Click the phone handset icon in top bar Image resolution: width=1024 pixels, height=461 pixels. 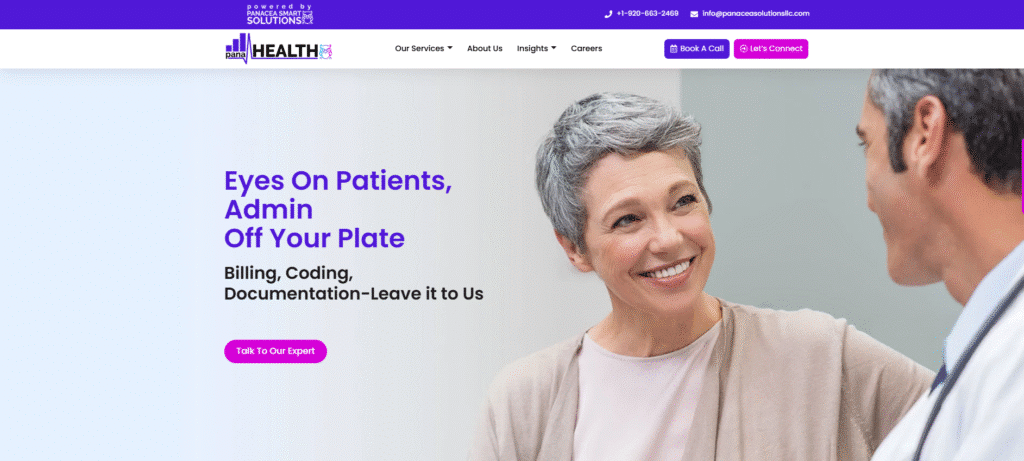(608, 14)
